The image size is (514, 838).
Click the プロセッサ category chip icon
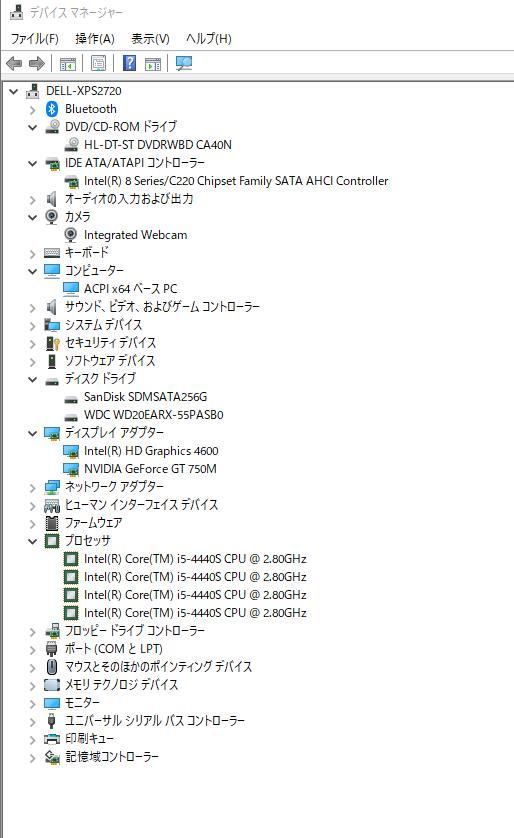[x=52, y=541]
